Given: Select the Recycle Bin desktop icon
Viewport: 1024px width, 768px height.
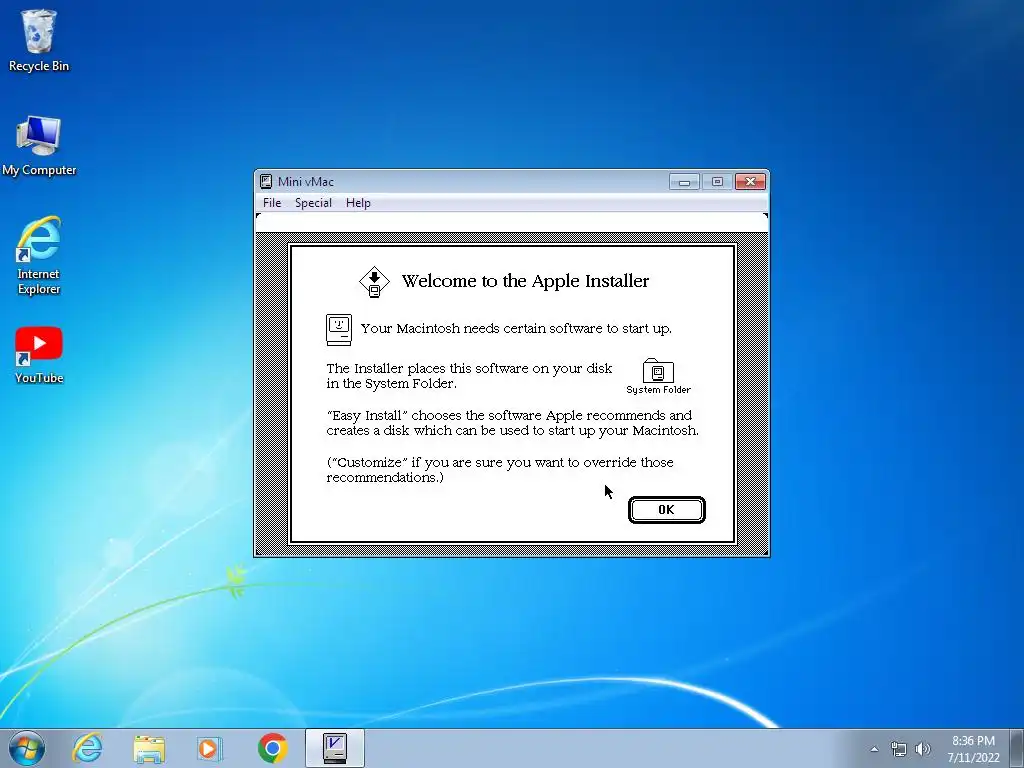Looking at the screenshot, I should tap(39, 40).
